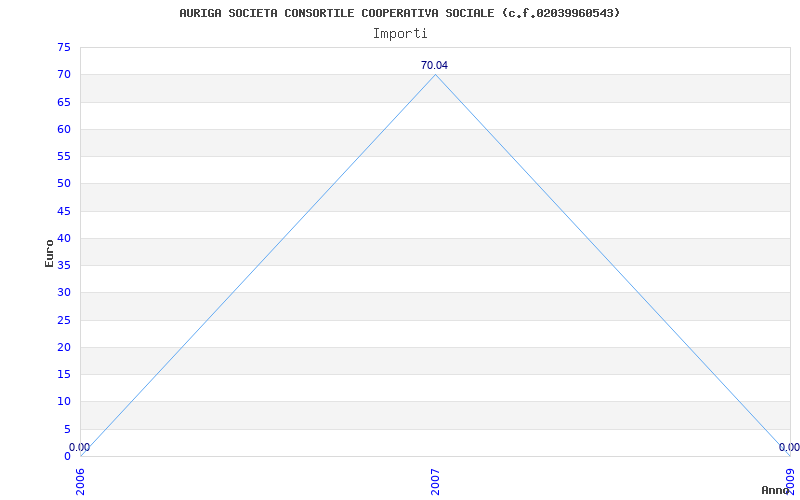
Task: Click the 35 y-axis tick label
Action: tap(64, 265)
